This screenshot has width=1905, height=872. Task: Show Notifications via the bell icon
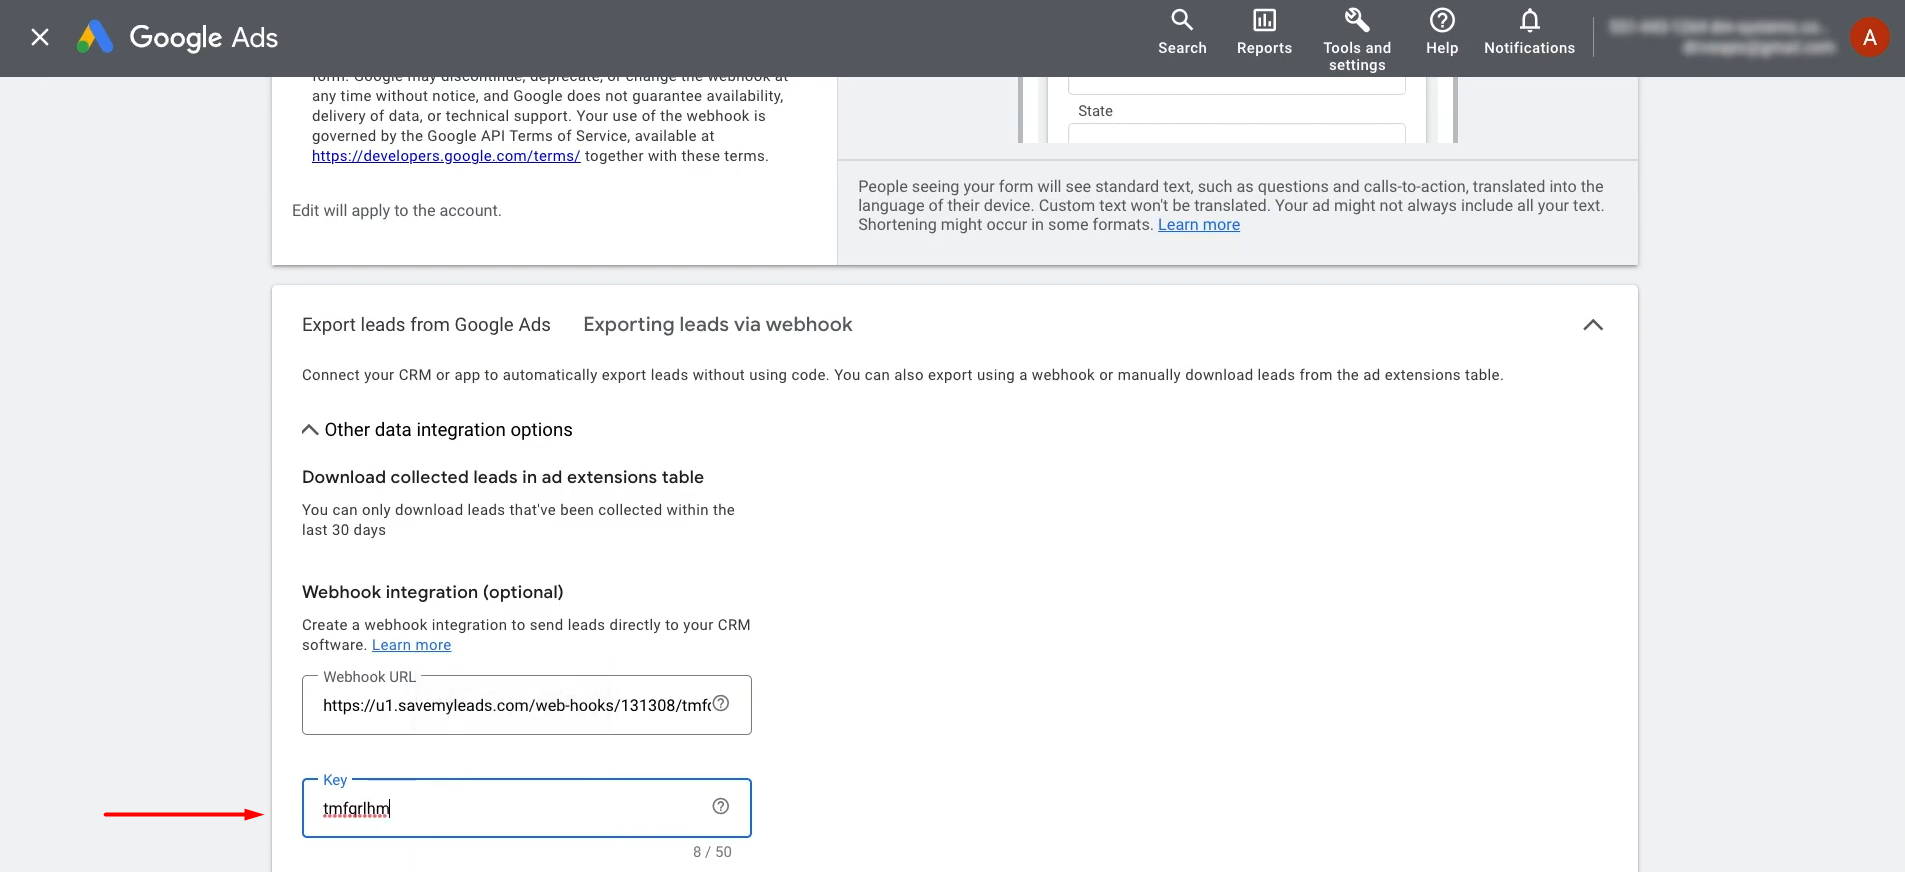pyautogui.click(x=1529, y=33)
